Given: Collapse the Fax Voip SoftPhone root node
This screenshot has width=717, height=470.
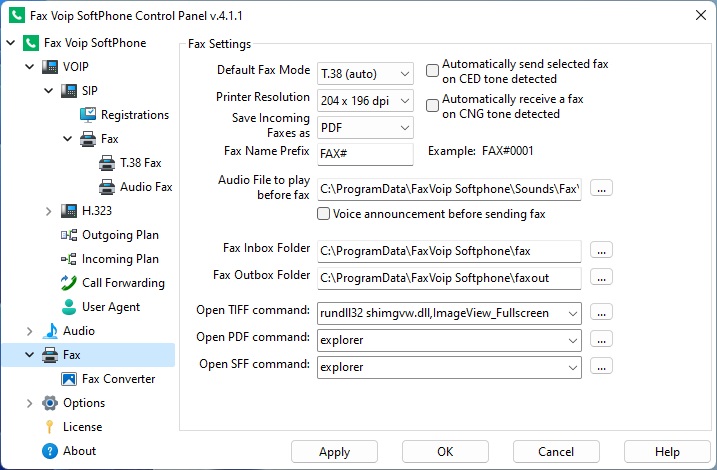Looking at the screenshot, I should coord(11,43).
